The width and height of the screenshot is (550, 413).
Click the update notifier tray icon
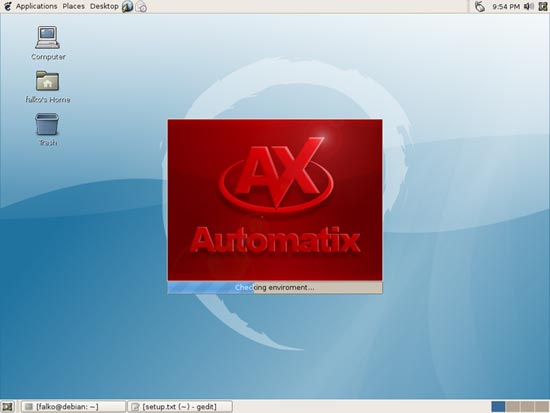479,7
